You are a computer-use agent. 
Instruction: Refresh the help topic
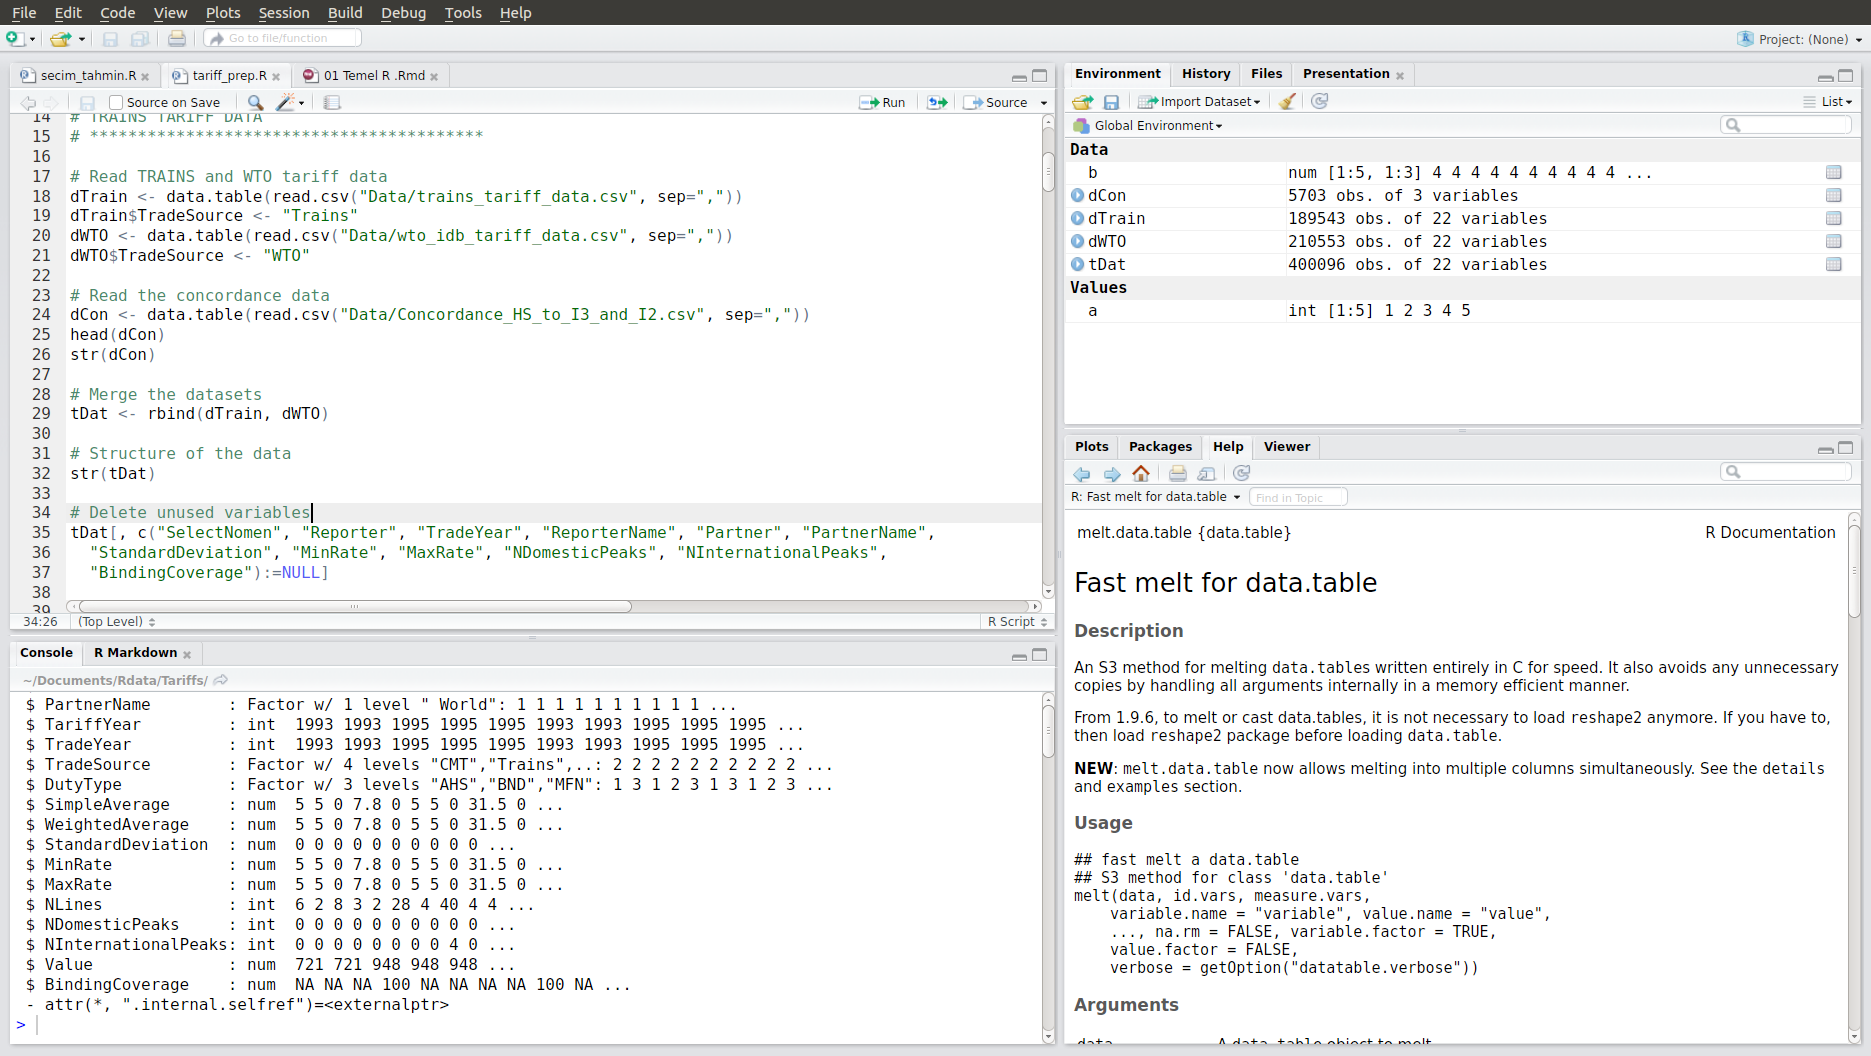[1242, 473]
